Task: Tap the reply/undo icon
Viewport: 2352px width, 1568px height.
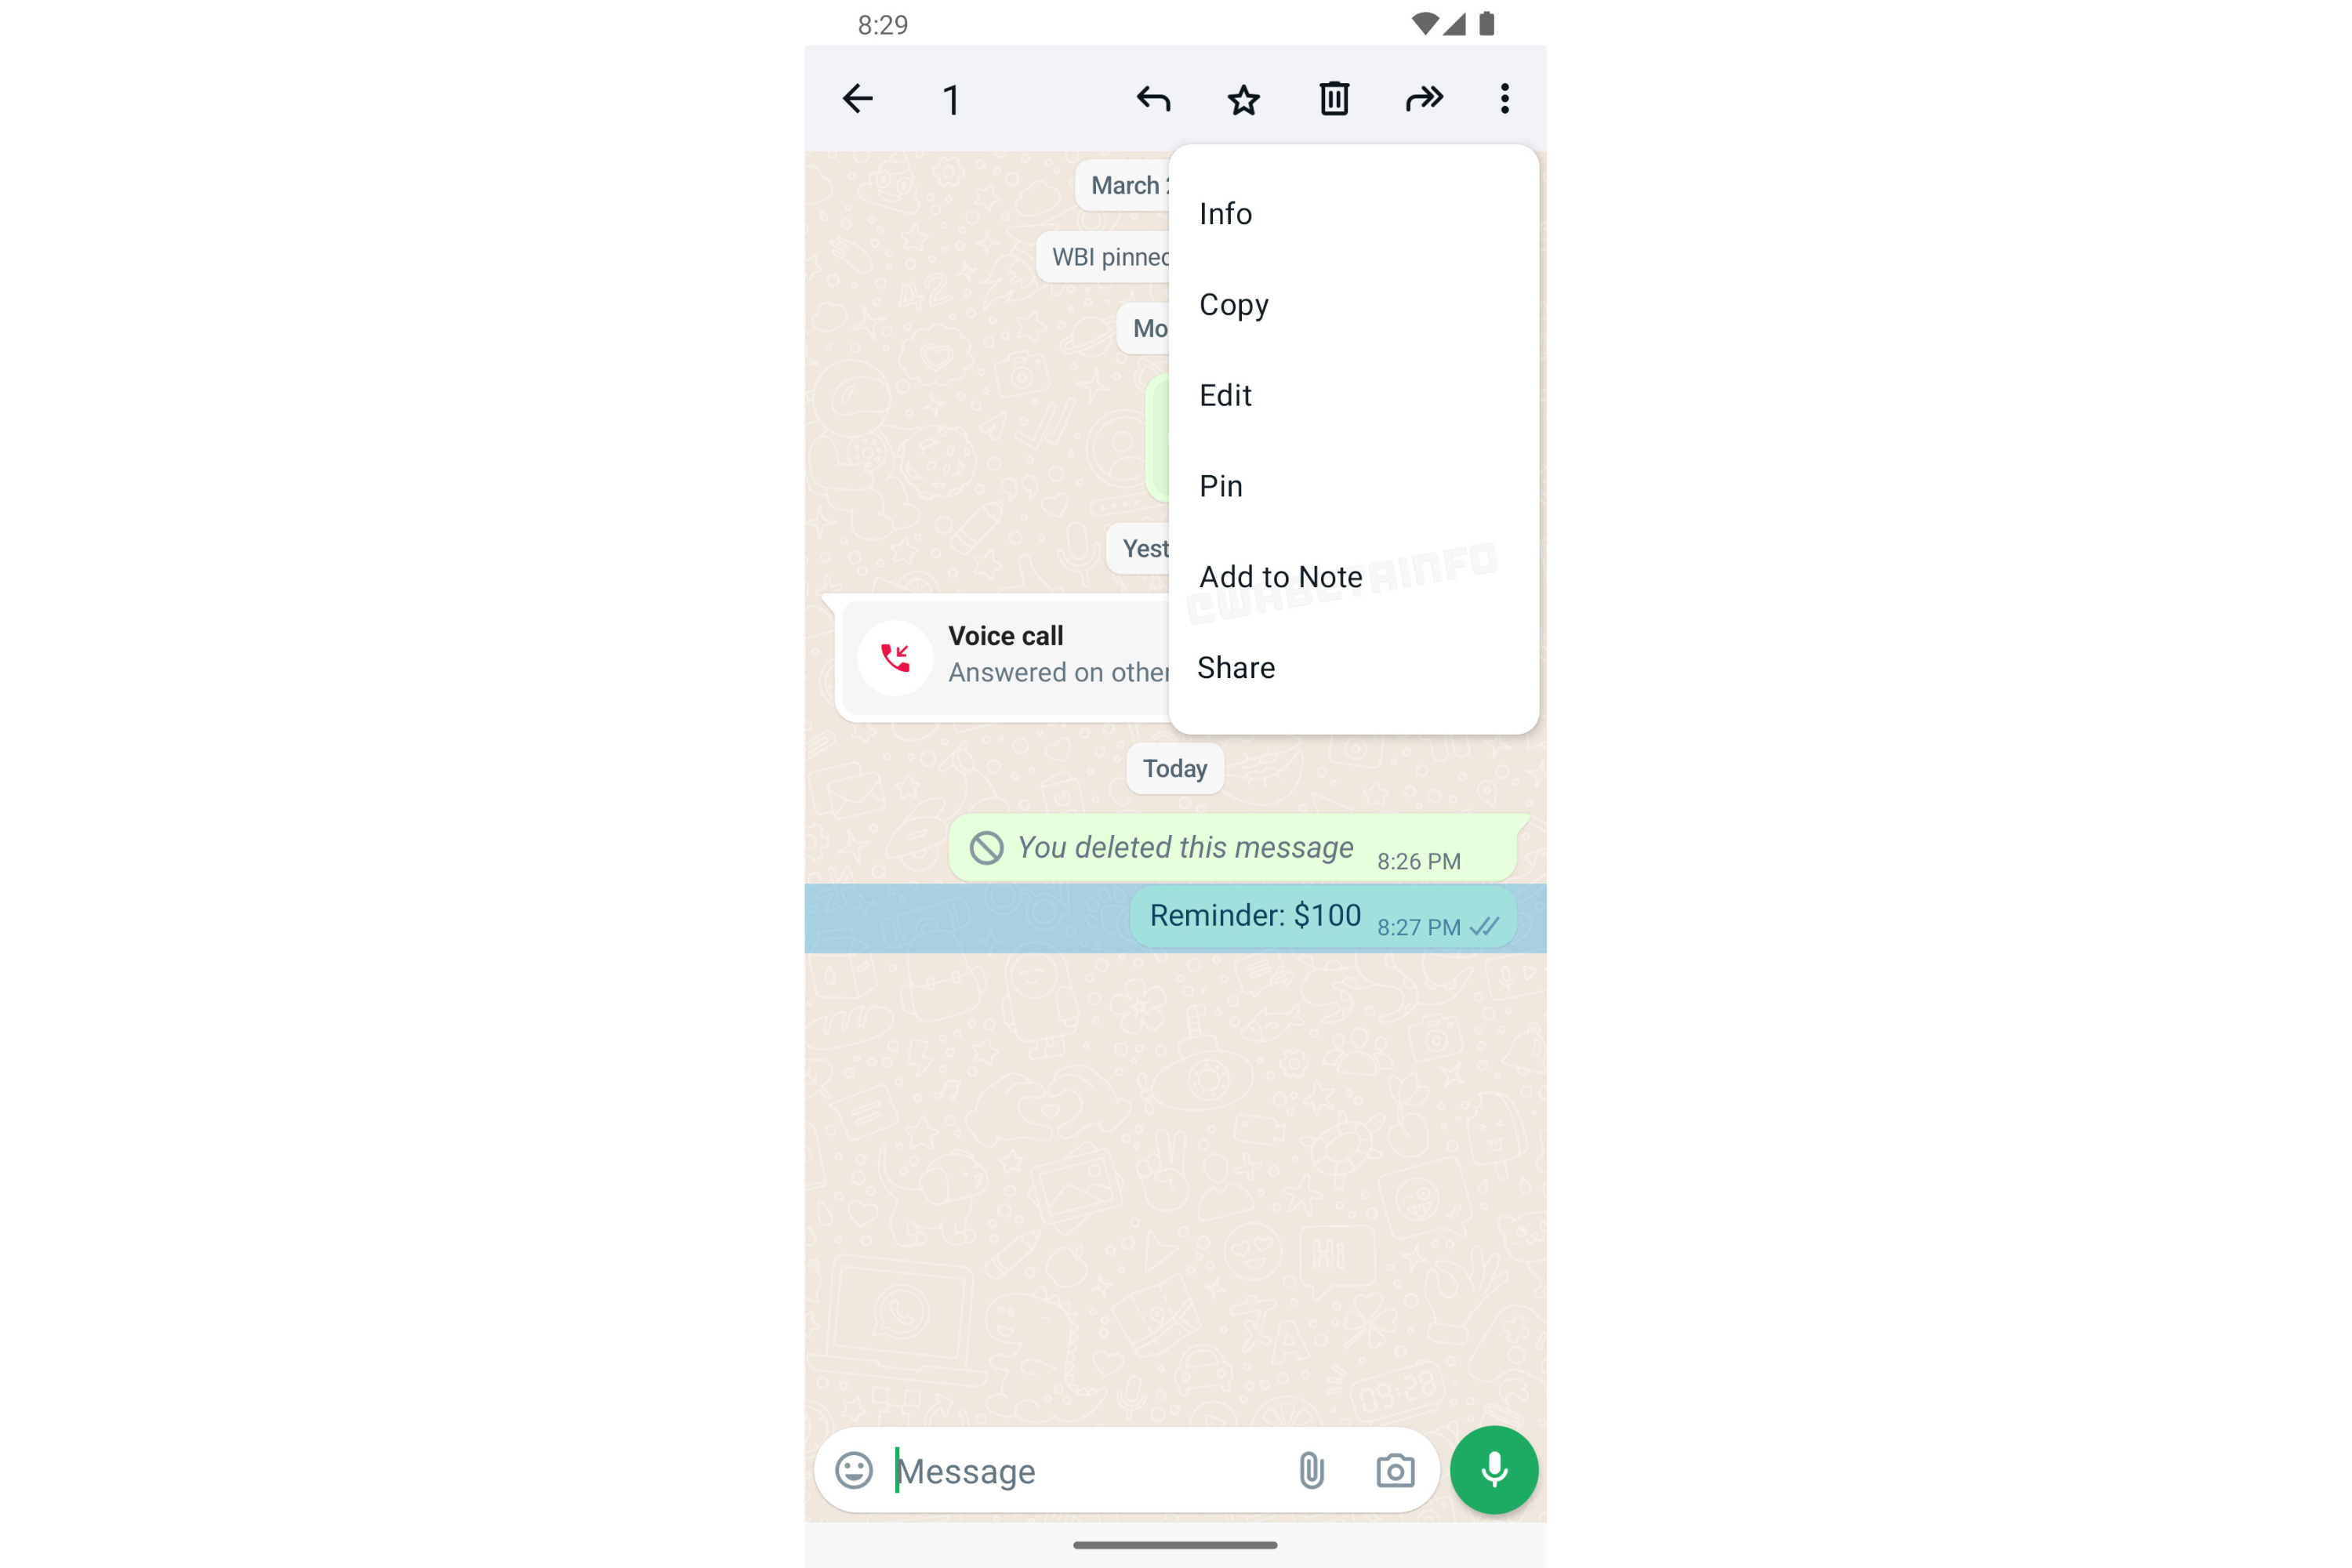Action: pos(1153,98)
